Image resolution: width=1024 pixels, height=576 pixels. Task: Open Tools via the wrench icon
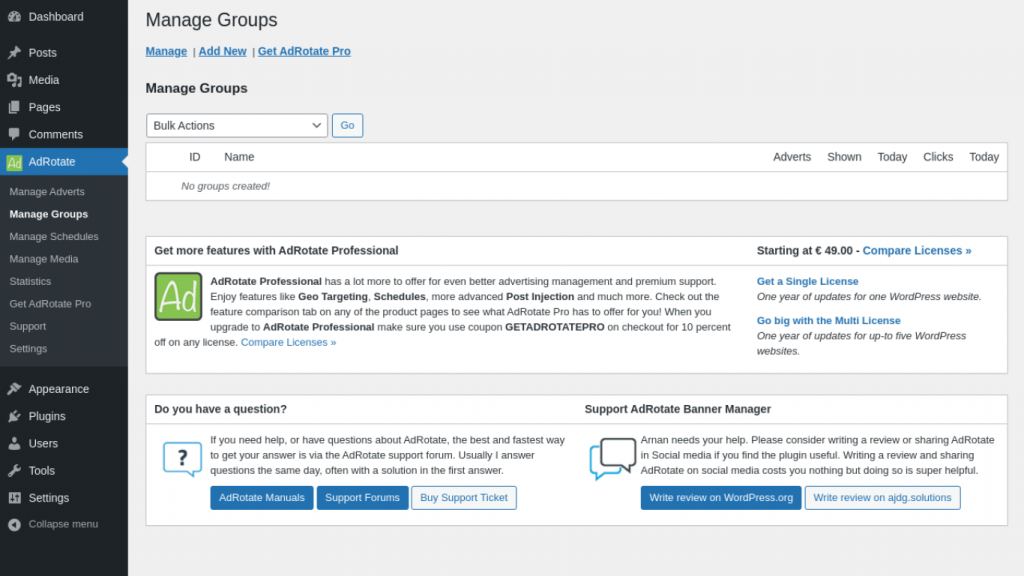(x=14, y=471)
